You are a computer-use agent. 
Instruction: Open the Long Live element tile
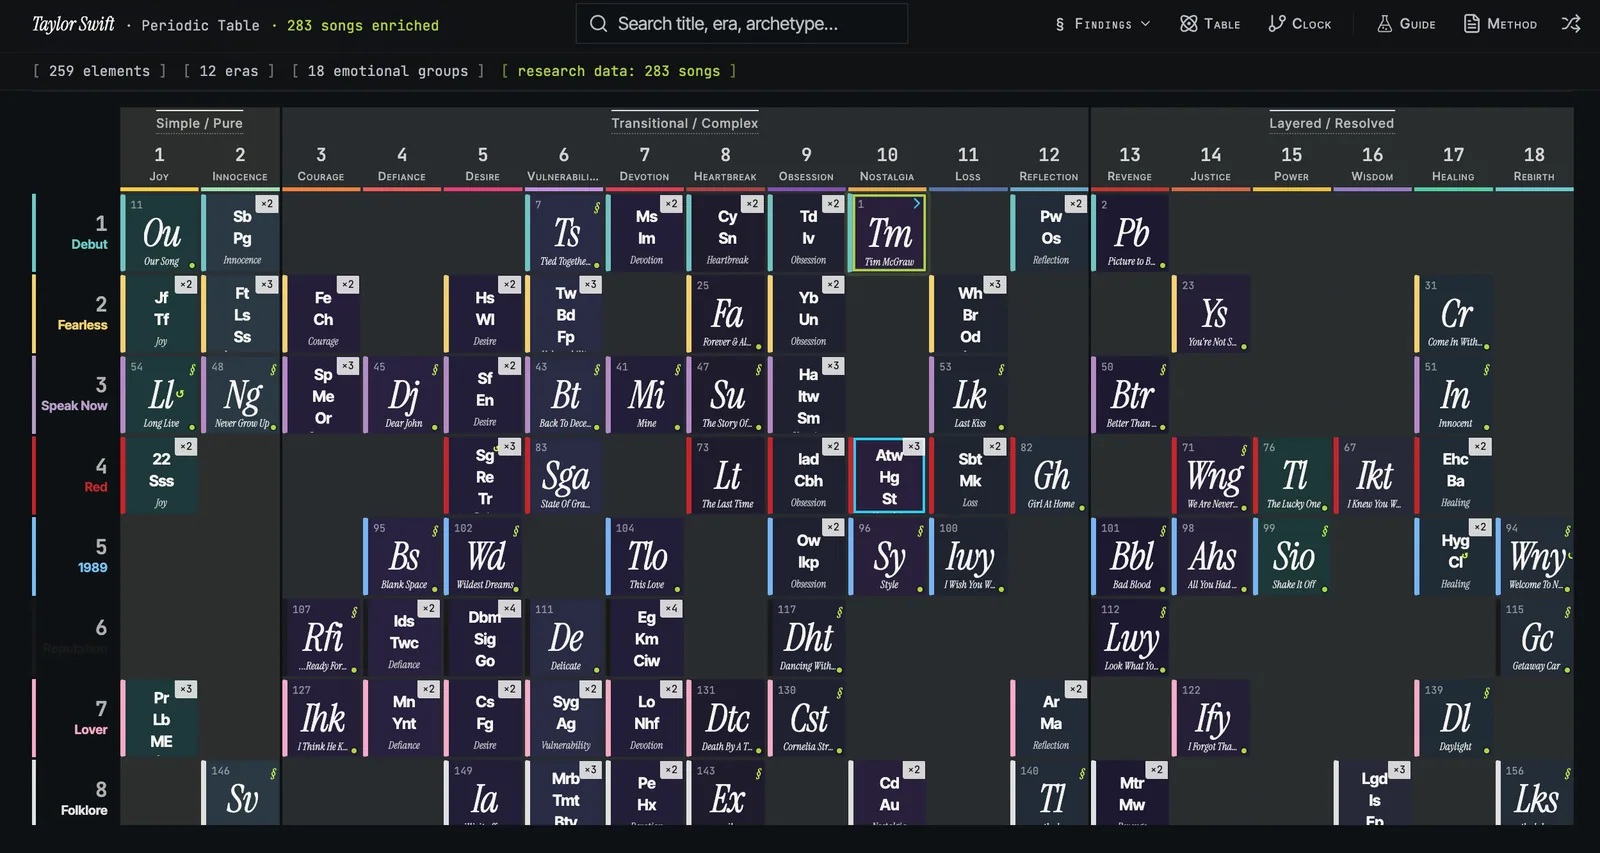[x=160, y=395]
